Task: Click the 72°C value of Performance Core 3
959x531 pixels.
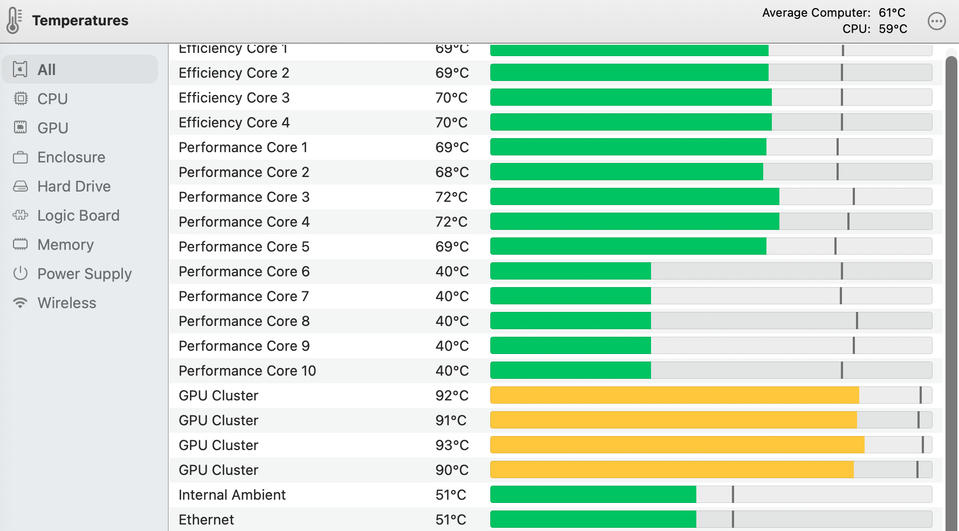Action: click(x=451, y=197)
